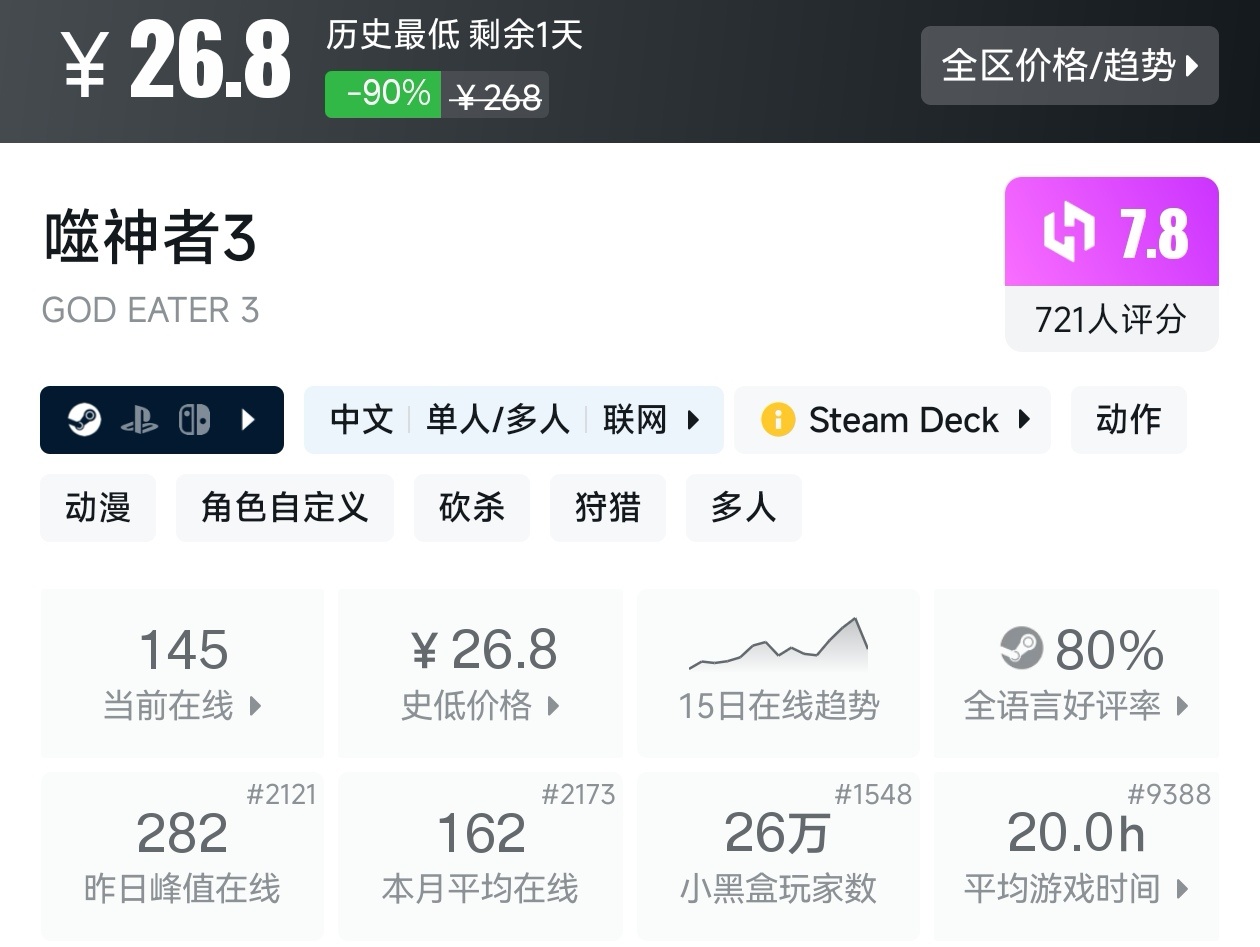Click the Steam Deck yellow info icon
The height and width of the screenshot is (947, 1260).
[x=777, y=420]
